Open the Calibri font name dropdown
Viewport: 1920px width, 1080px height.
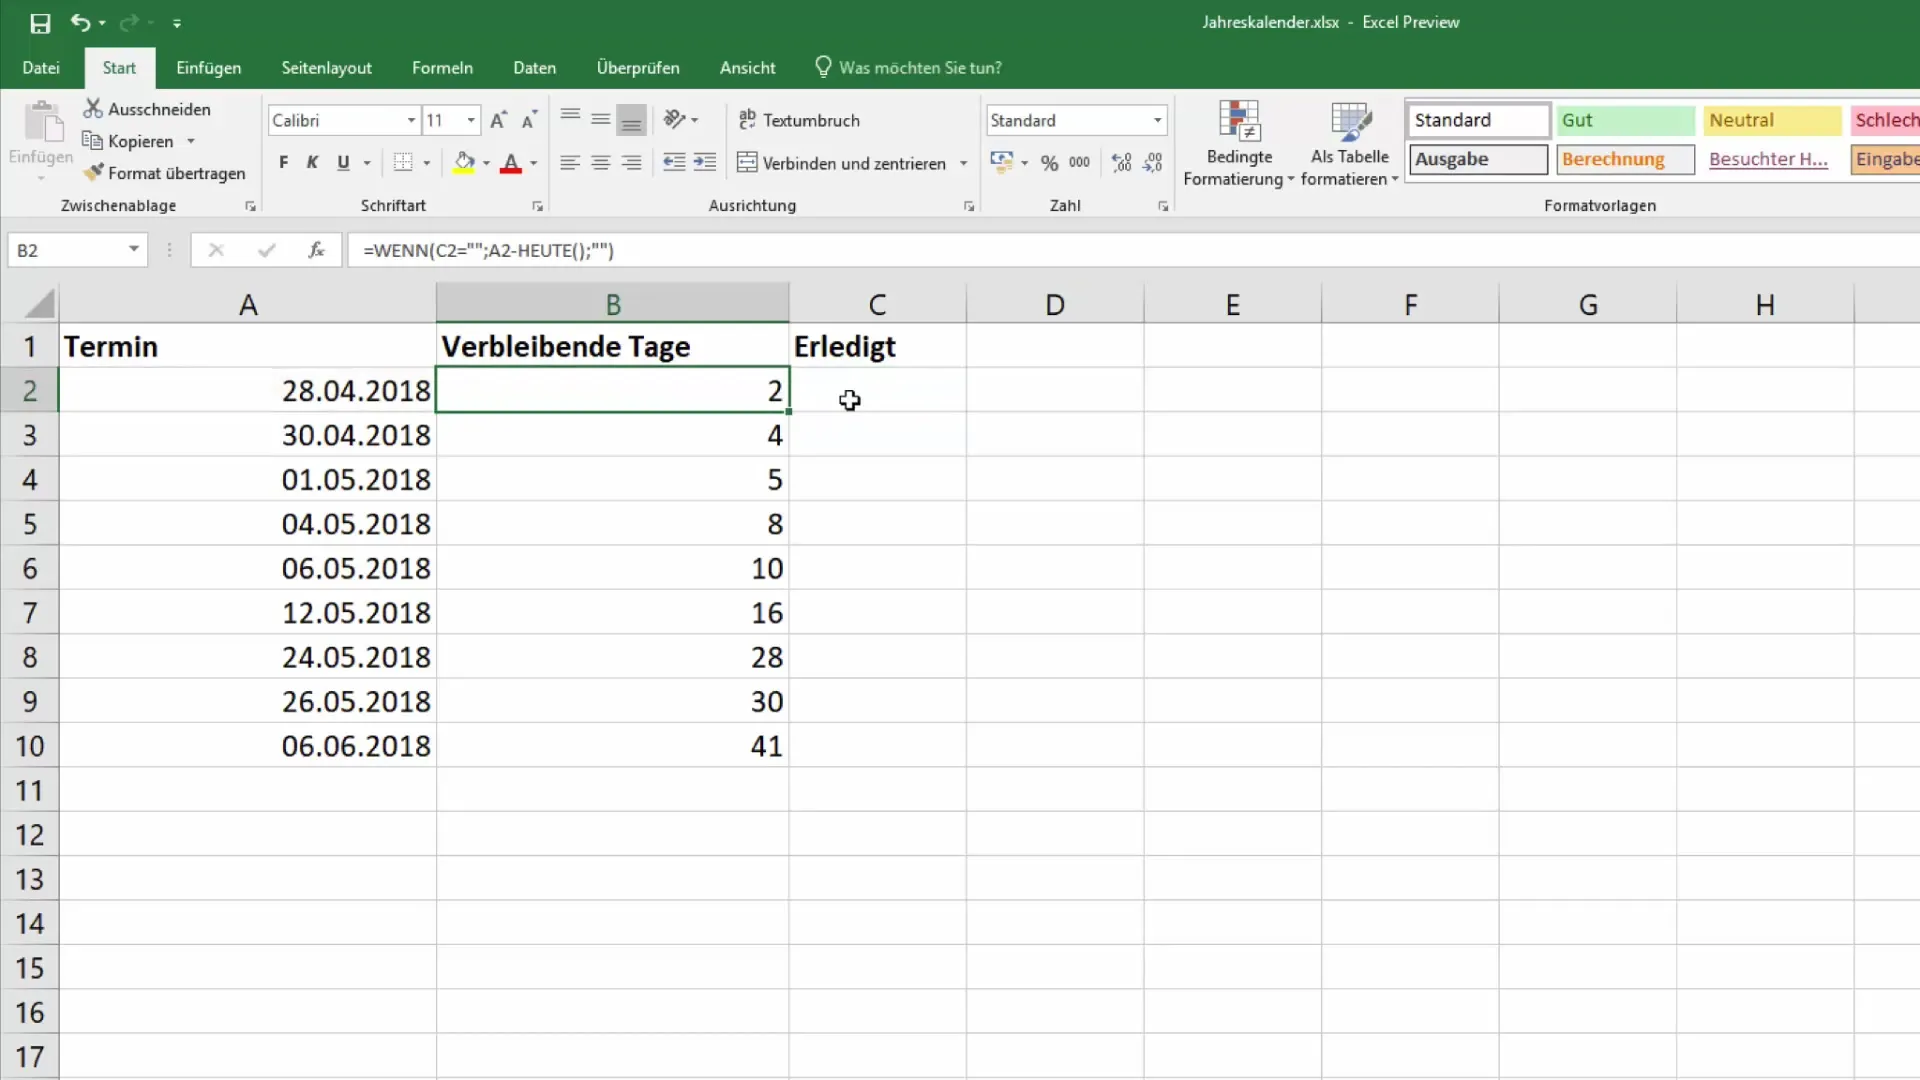(x=411, y=120)
